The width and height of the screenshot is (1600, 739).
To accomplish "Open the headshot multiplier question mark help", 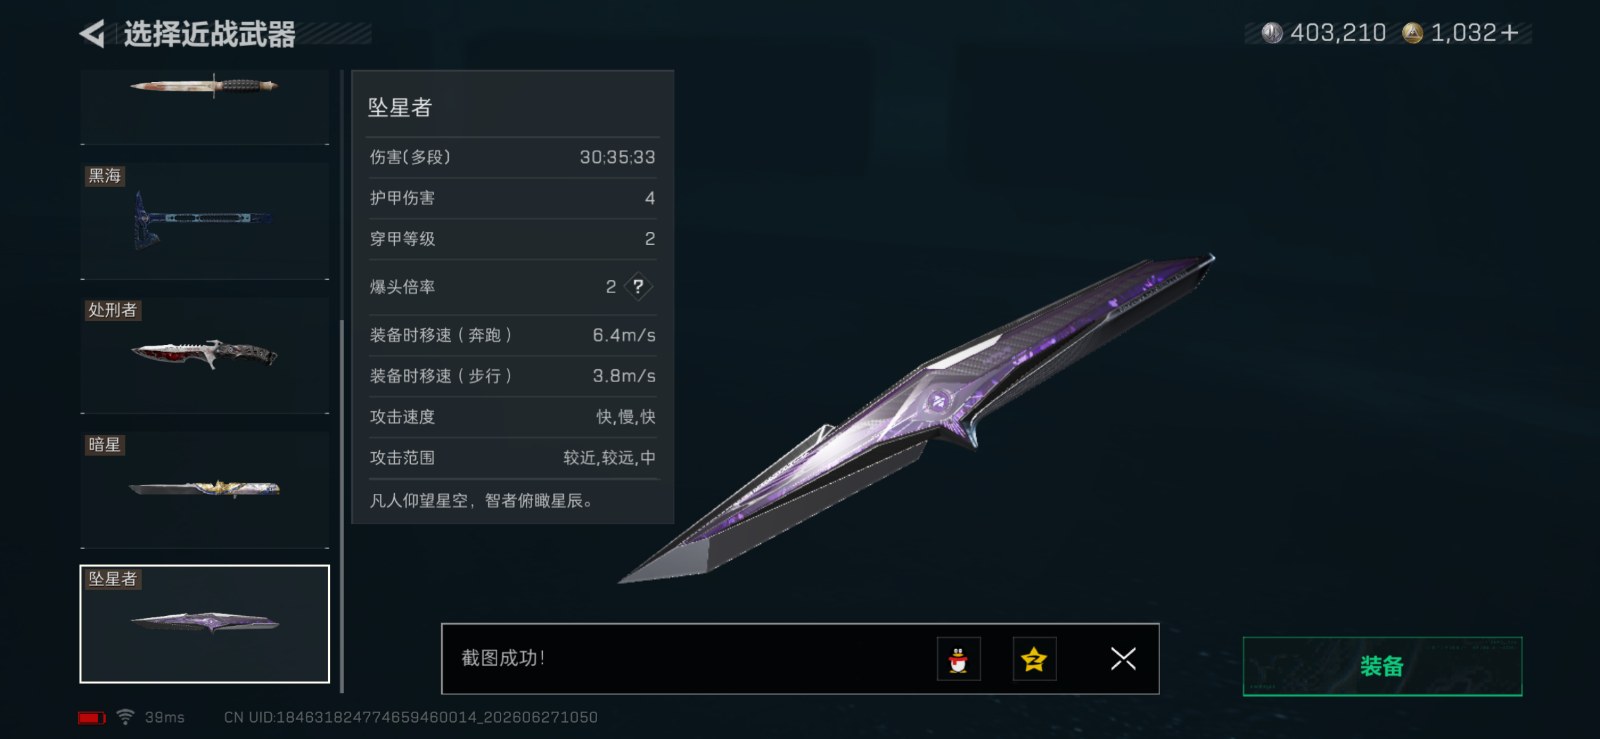I will (638, 287).
